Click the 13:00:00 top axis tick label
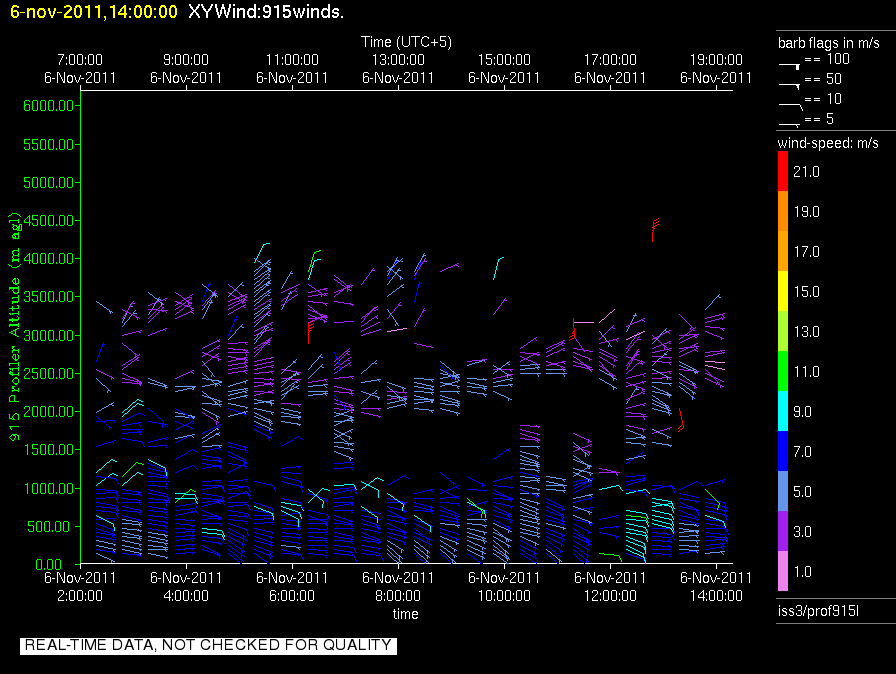 coord(398,59)
